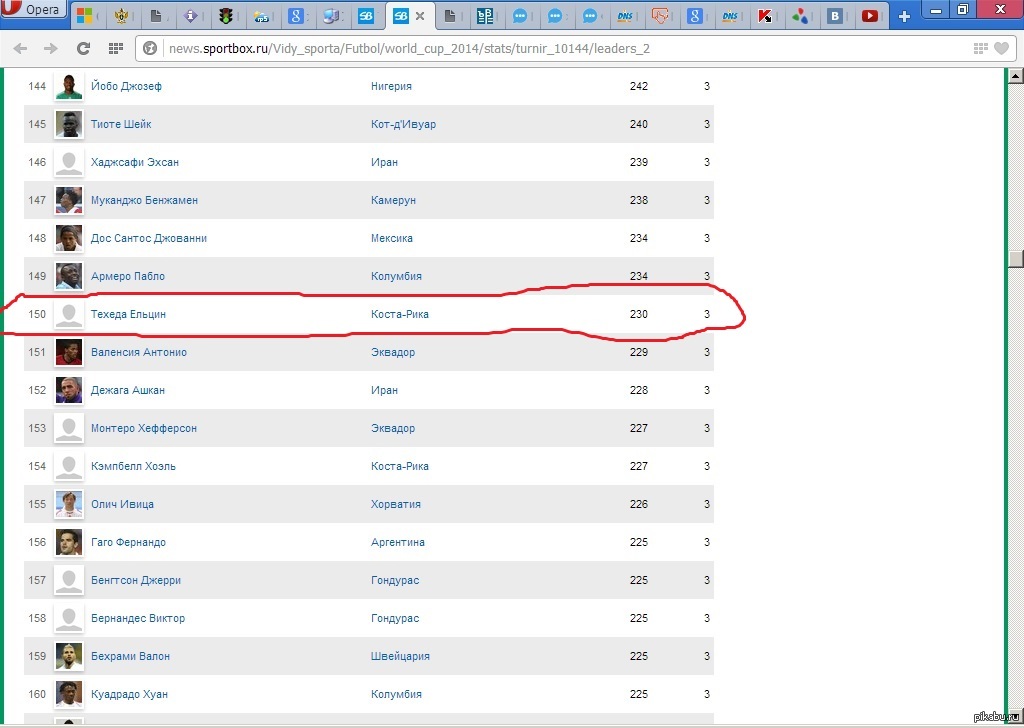Switch to the Kaspersky K tab
This screenshot has height=728, width=1024.
pyautogui.click(x=765, y=16)
